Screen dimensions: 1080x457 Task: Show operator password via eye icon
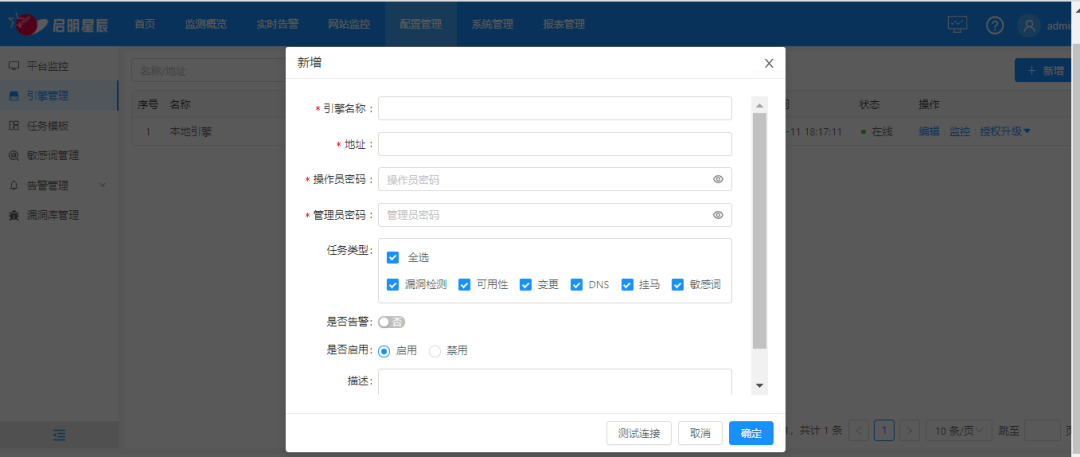[717, 180]
